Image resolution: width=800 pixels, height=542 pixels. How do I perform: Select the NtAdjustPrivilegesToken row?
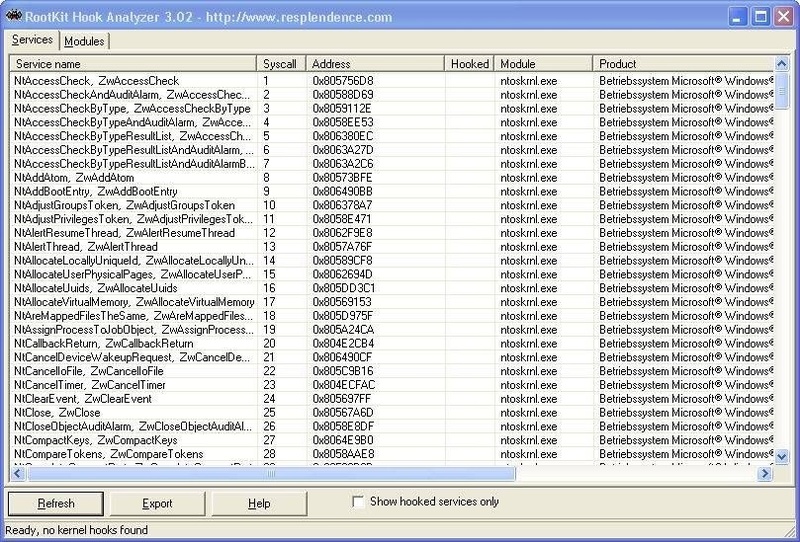(392, 219)
